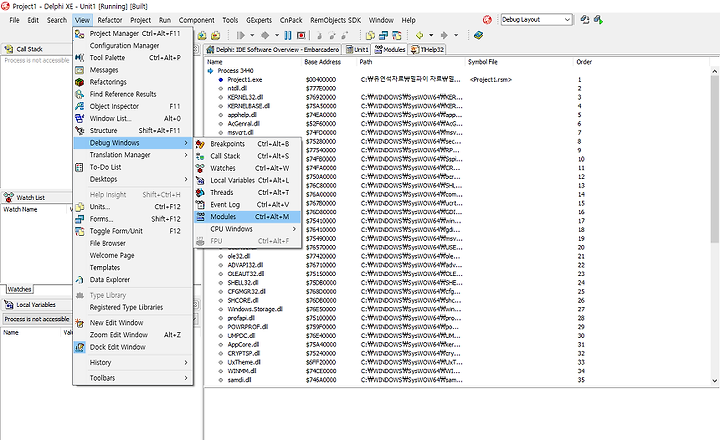Open the Help contents book icon
Viewport: 720px width, 440px height.
tap(478, 35)
